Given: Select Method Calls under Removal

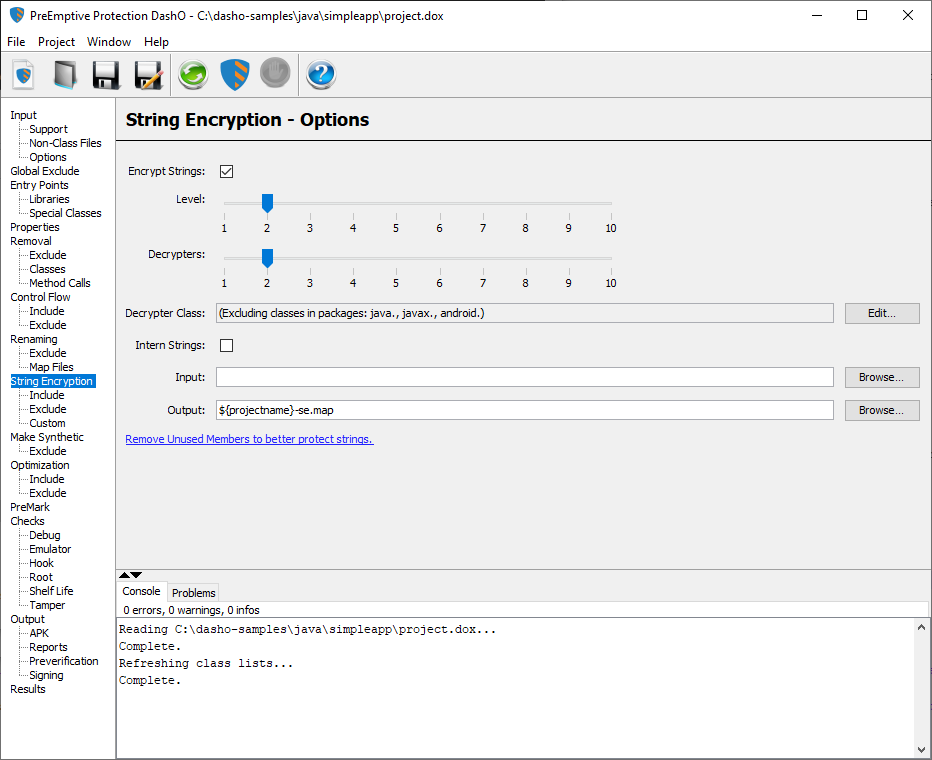Looking at the screenshot, I should 60,283.
